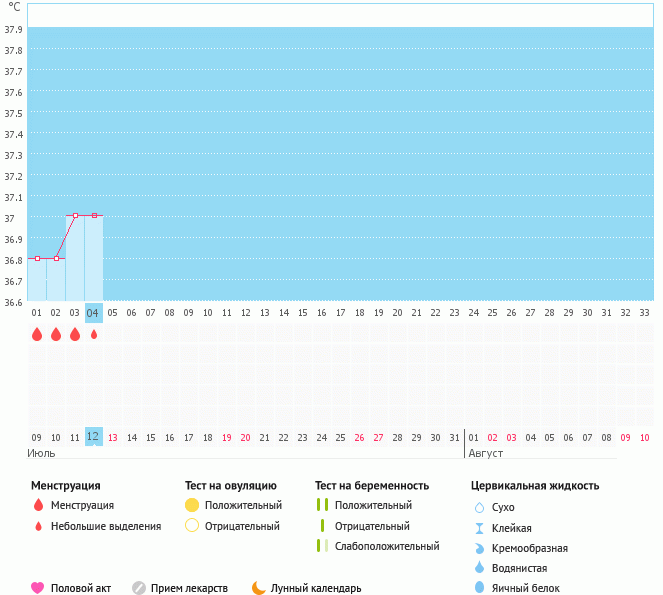Select the temperature point on day 01
The height and width of the screenshot is (595, 663).
37,258
